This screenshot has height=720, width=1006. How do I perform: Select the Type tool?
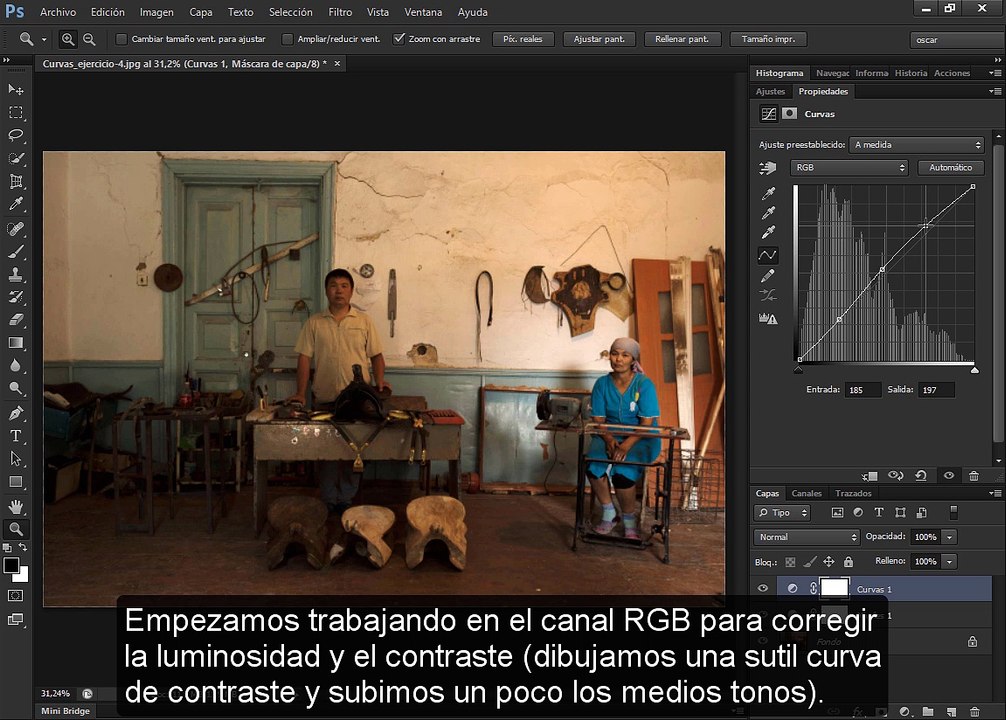coord(15,436)
